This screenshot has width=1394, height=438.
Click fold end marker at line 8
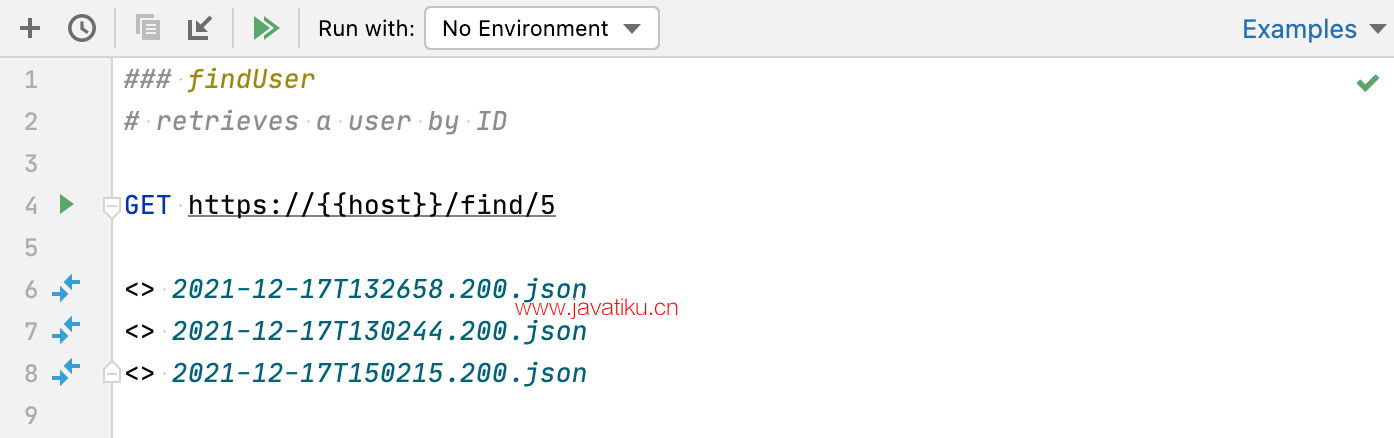112,373
